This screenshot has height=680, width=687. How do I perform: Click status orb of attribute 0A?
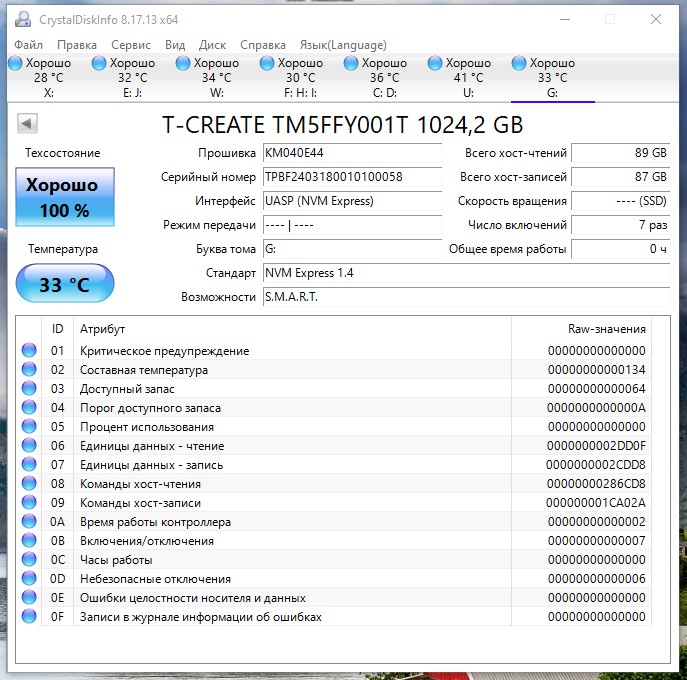pos(29,521)
